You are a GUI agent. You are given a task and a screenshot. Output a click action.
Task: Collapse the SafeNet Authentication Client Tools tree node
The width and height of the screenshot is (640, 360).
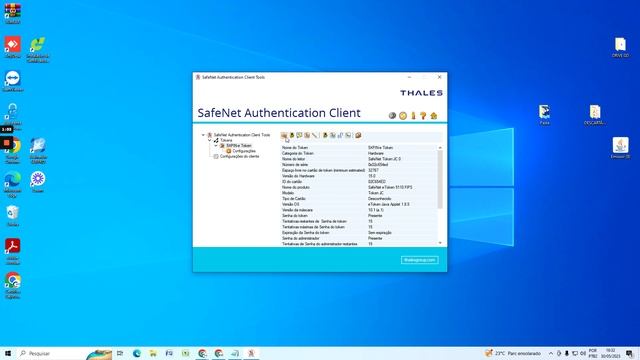coord(203,135)
